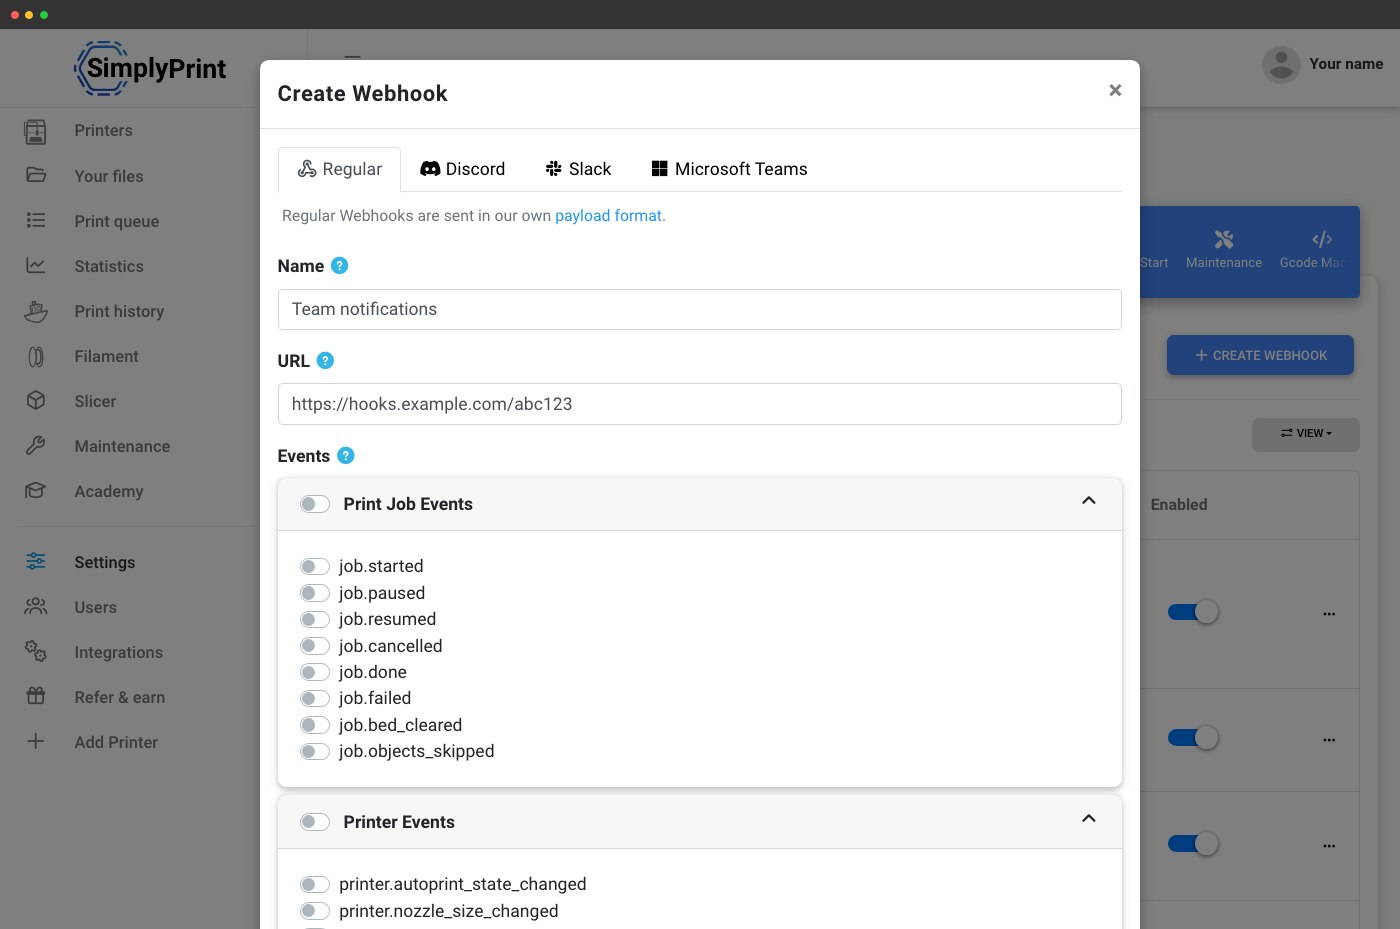Click the Name field help icon
The image size is (1400, 929).
339,265
